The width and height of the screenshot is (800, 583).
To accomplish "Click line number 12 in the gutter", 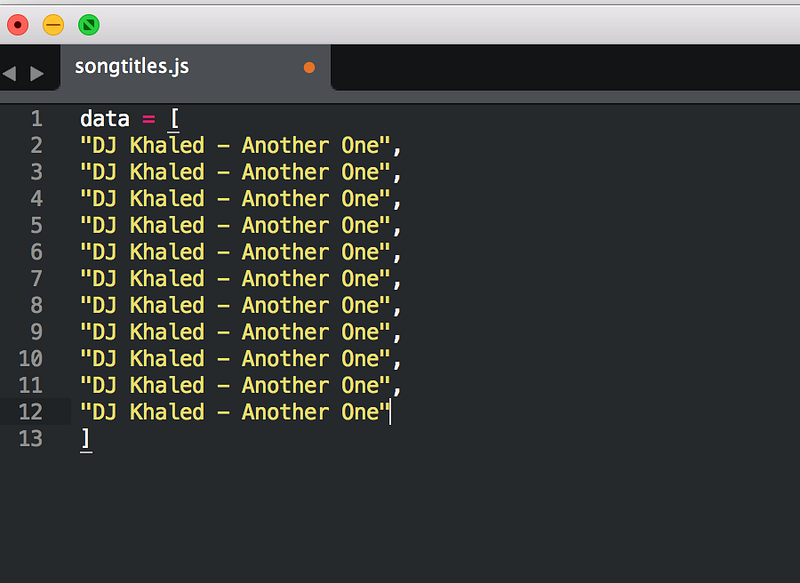I will 31,412.
